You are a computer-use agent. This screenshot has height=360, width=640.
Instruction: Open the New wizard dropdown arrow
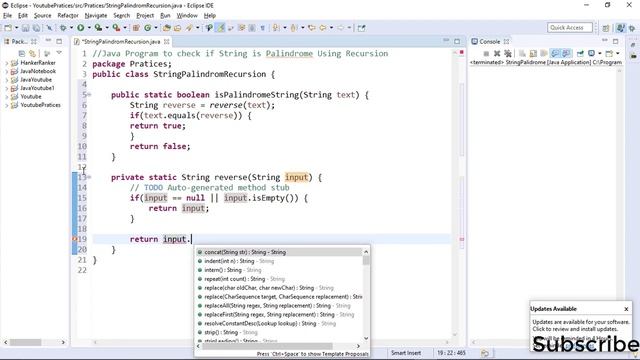click(x=16, y=28)
